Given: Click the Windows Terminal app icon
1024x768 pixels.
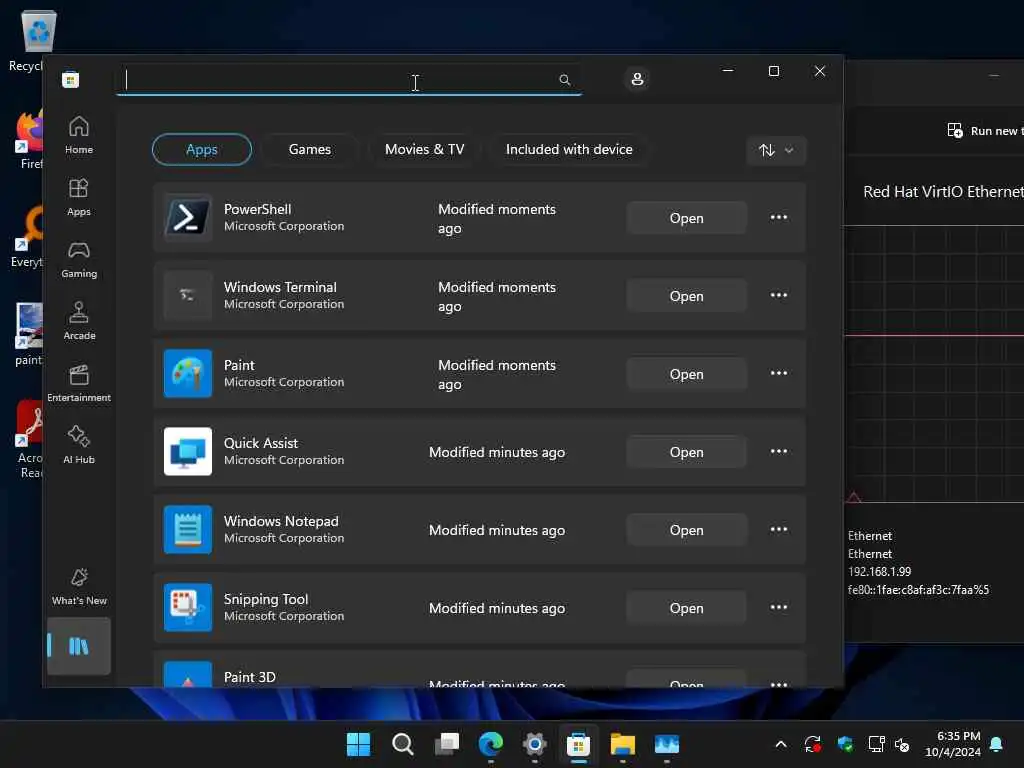Looking at the screenshot, I should [188, 295].
